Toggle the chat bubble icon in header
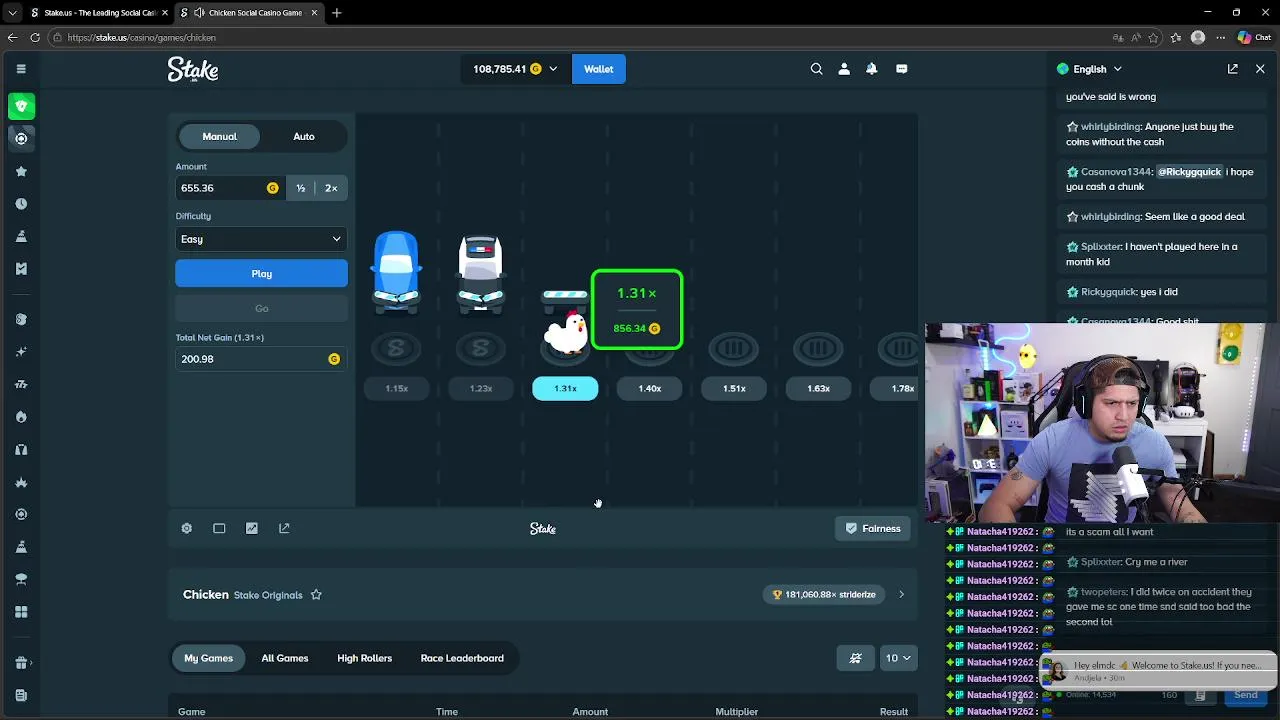 pos(902,69)
